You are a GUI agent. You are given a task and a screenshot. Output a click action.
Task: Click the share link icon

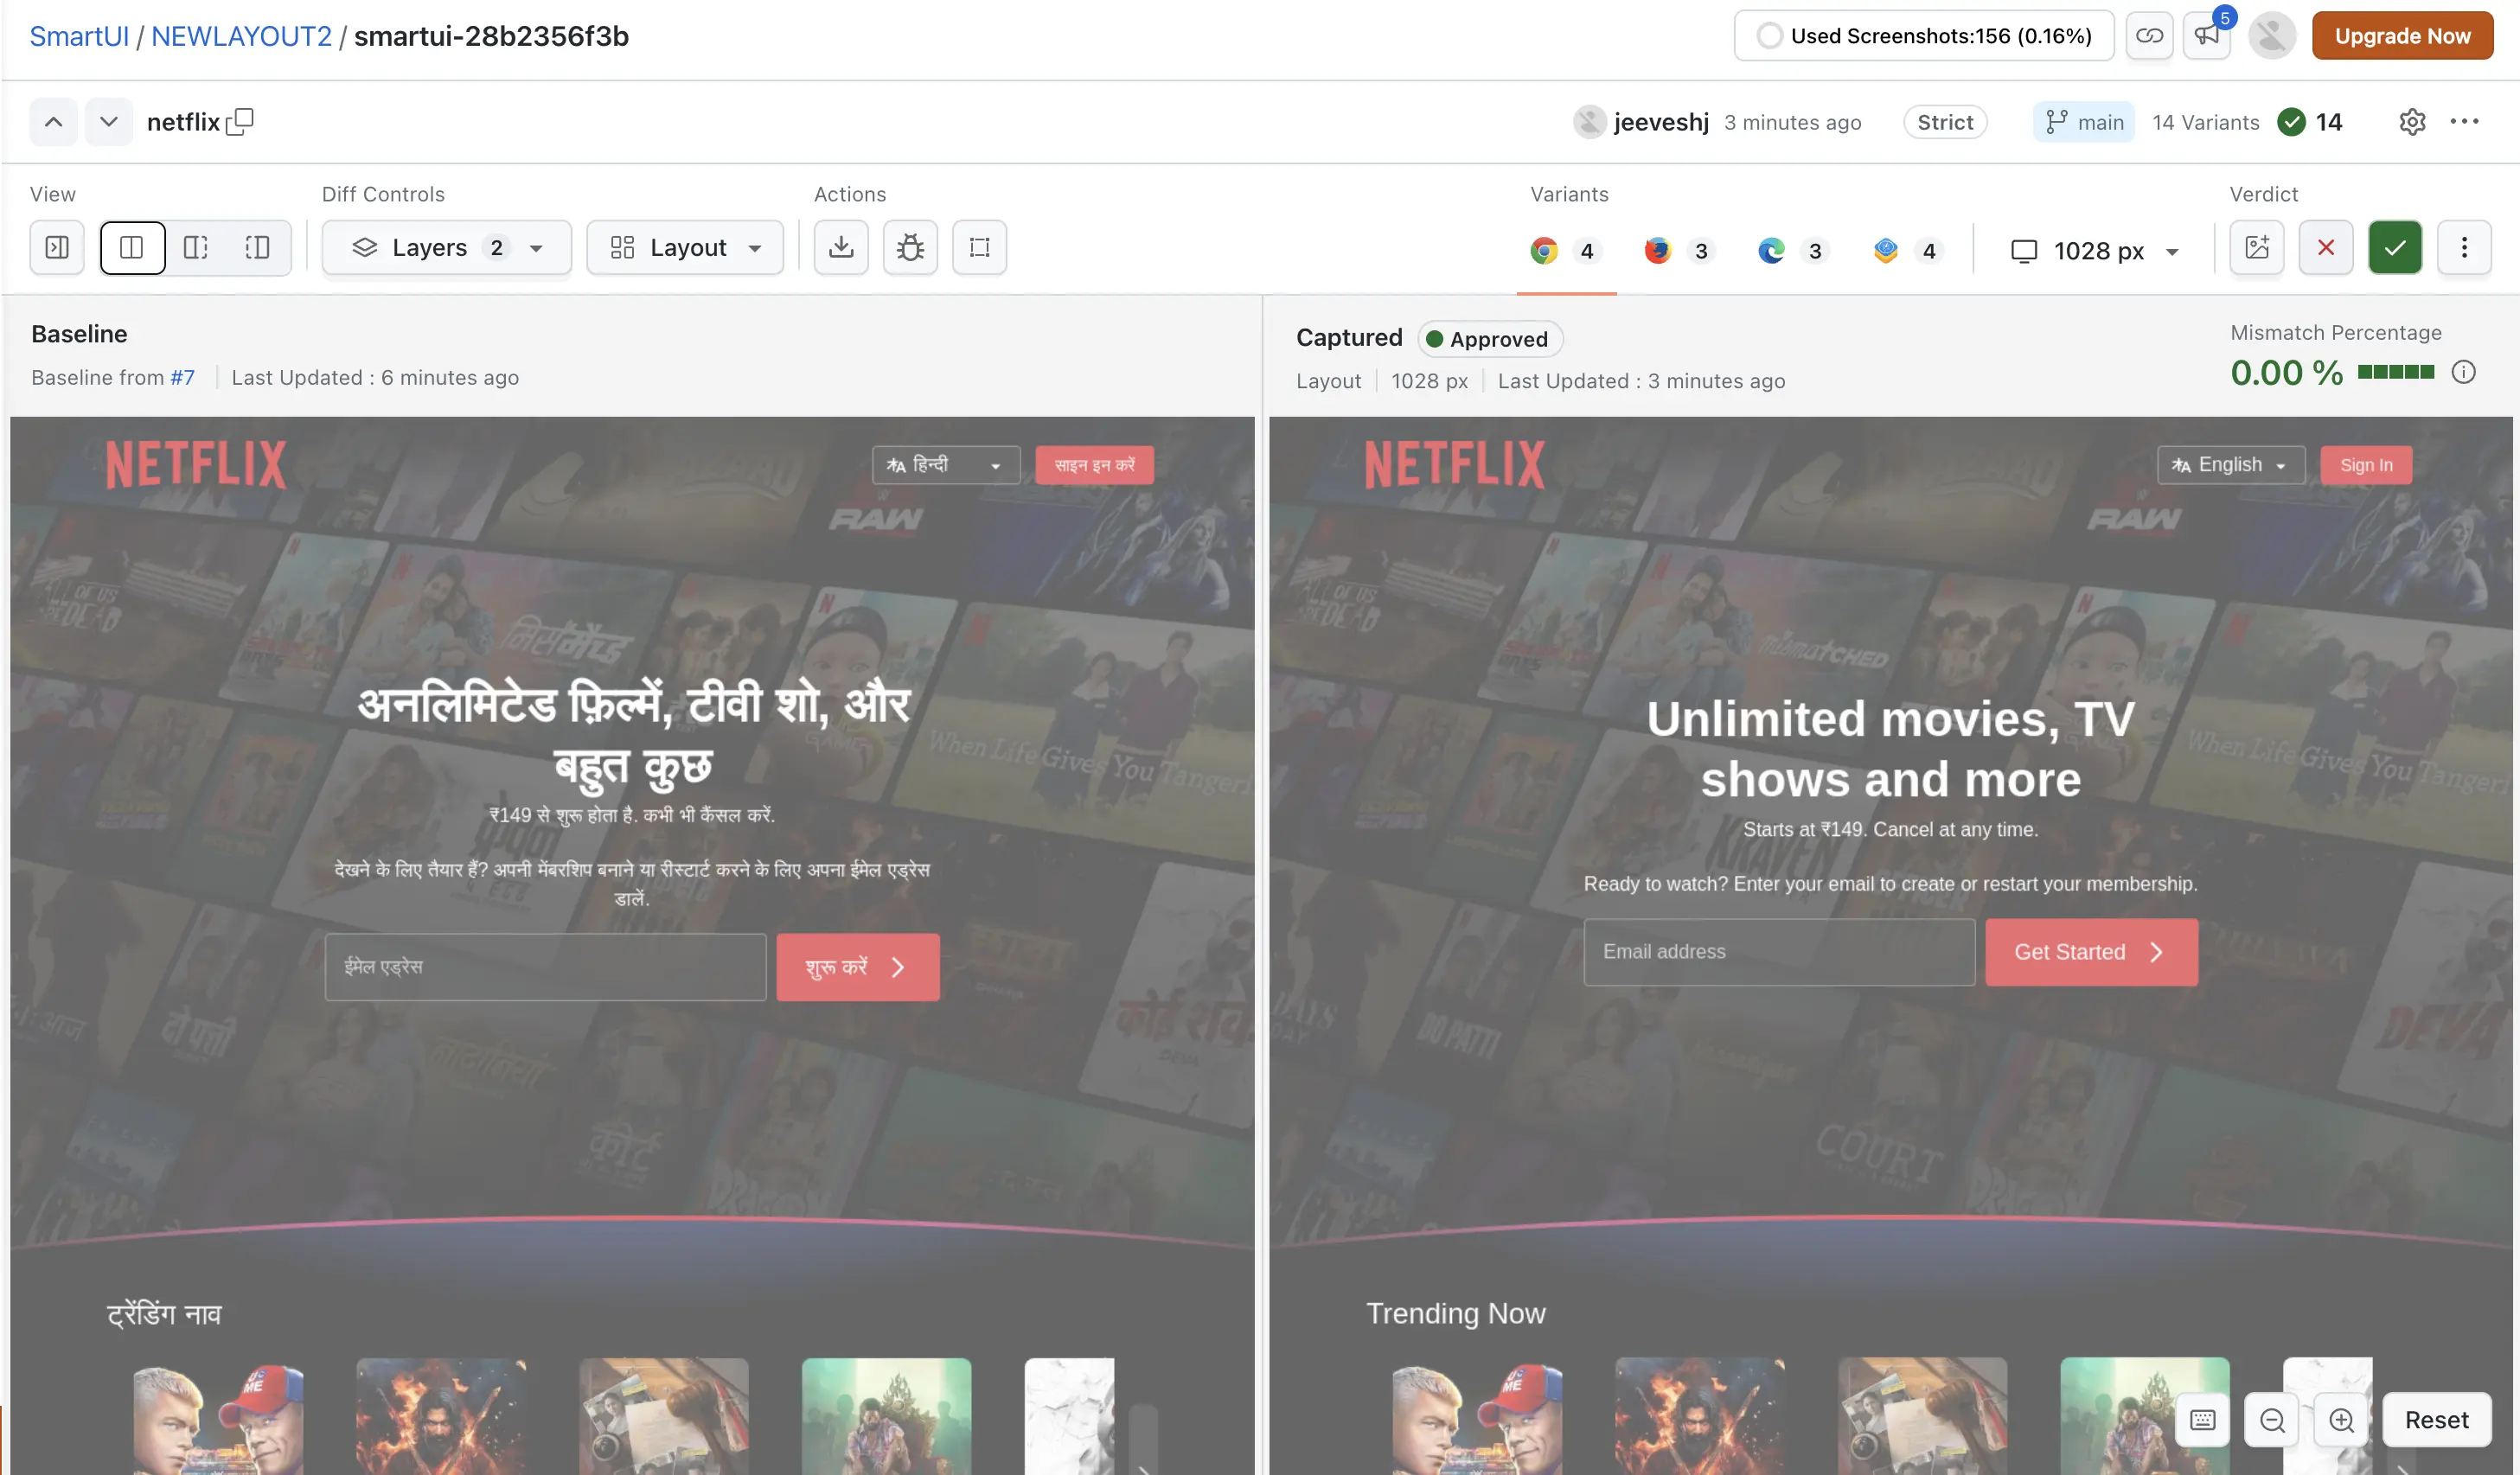coord(2149,36)
